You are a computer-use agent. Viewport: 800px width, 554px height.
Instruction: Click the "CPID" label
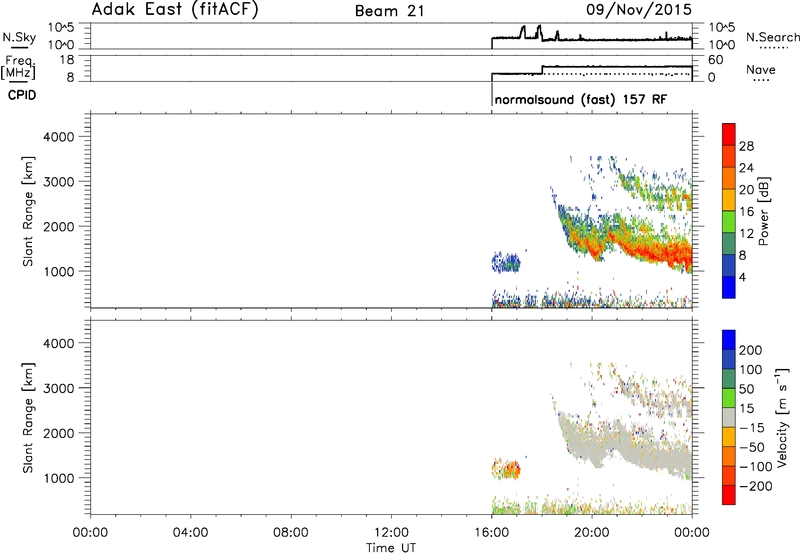point(22,95)
